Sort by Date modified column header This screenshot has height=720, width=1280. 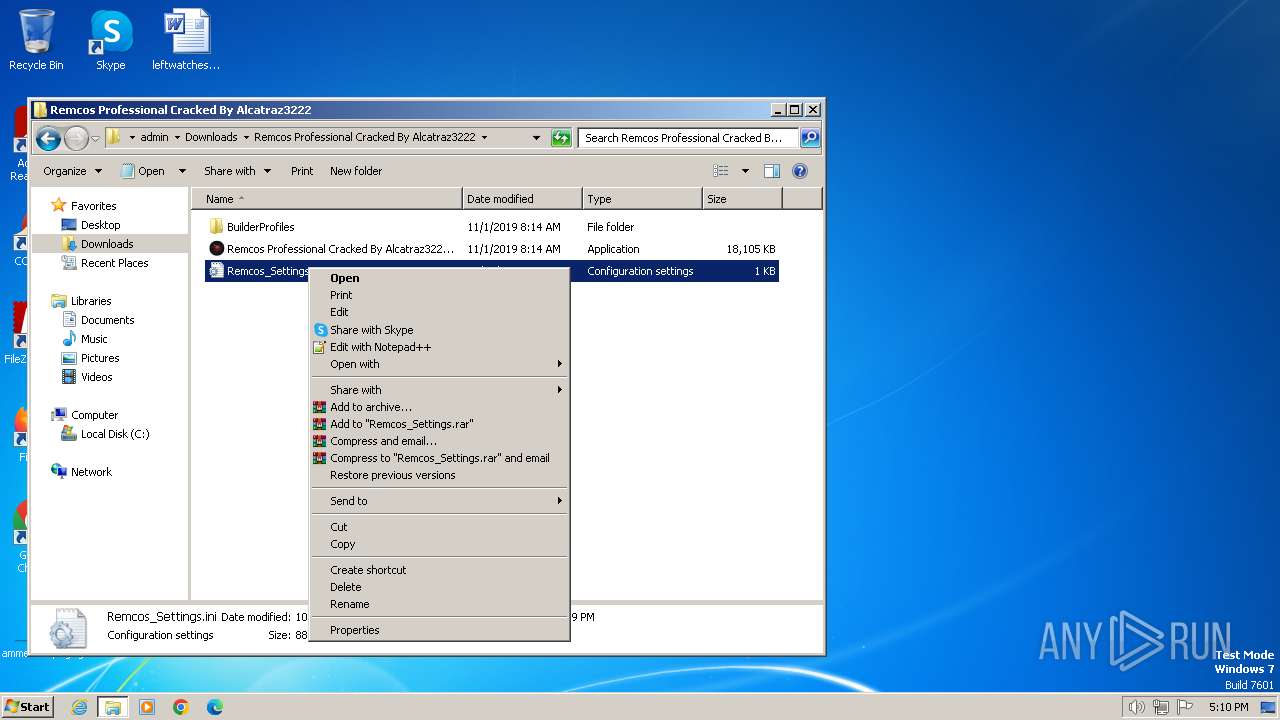point(522,199)
